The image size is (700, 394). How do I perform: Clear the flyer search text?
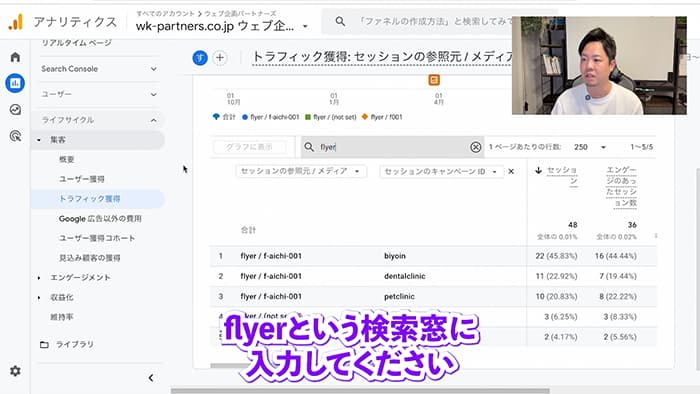tap(475, 147)
